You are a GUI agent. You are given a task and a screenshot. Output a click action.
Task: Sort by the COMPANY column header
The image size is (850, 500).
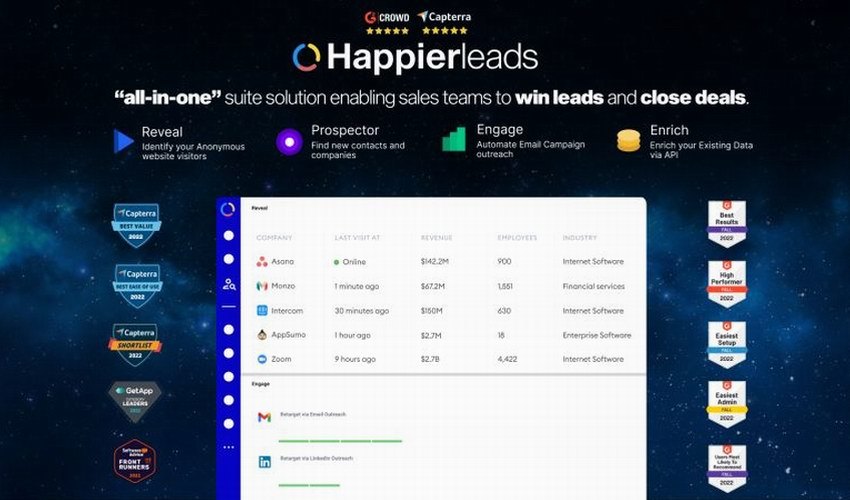tap(274, 238)
